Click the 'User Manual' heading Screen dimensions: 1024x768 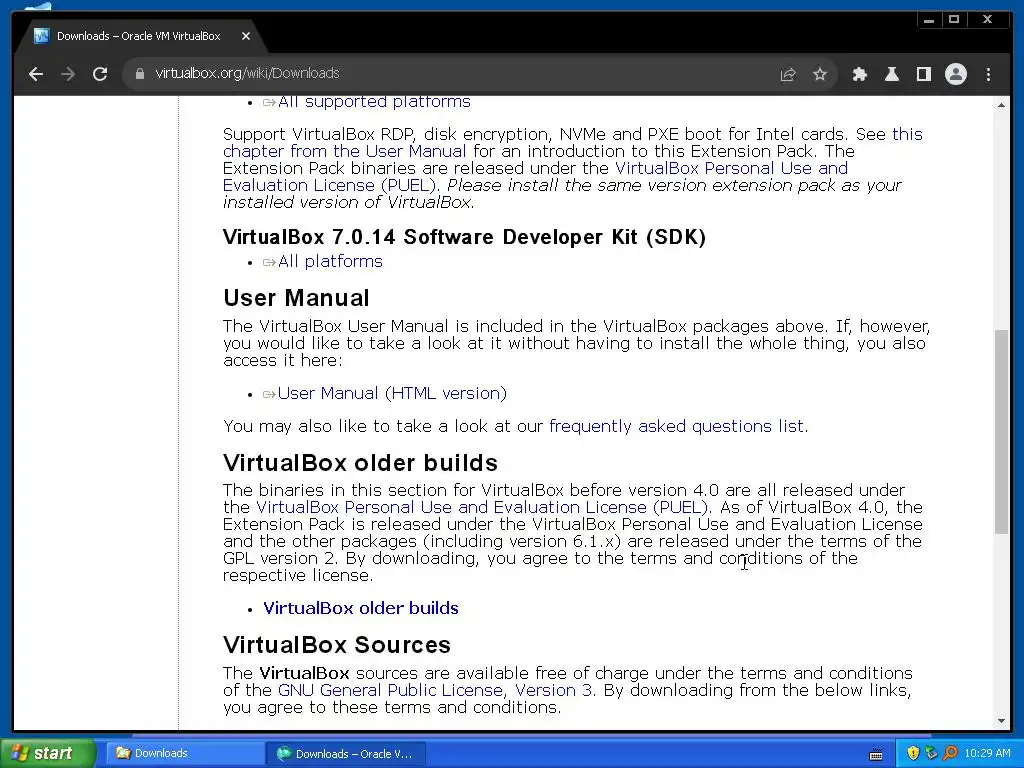click(x=296, y=298)
